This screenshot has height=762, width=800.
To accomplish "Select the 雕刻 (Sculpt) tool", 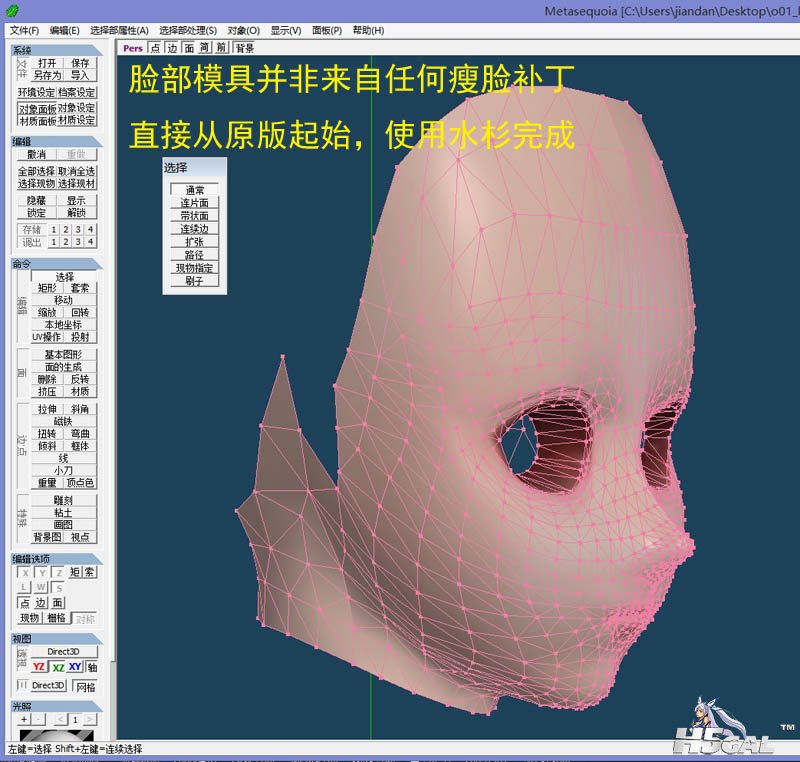I will coord(63,500).
